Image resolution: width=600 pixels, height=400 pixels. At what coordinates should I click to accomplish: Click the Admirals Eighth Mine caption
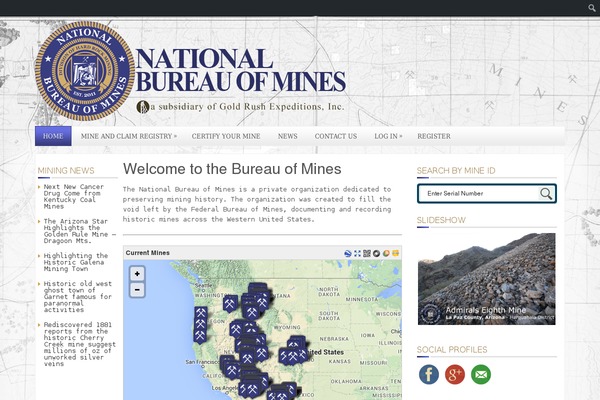pyautogui.click(x=486, y=310)
